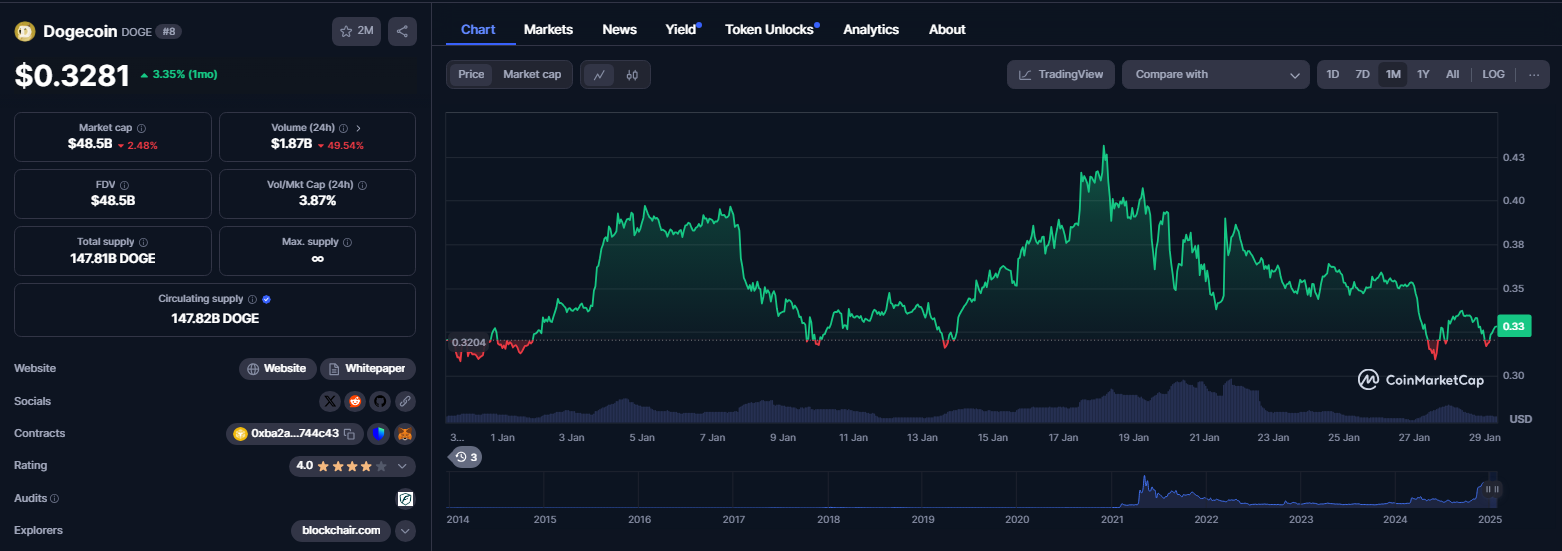Click the blue shield icon beside contract

tap(378, 434)
